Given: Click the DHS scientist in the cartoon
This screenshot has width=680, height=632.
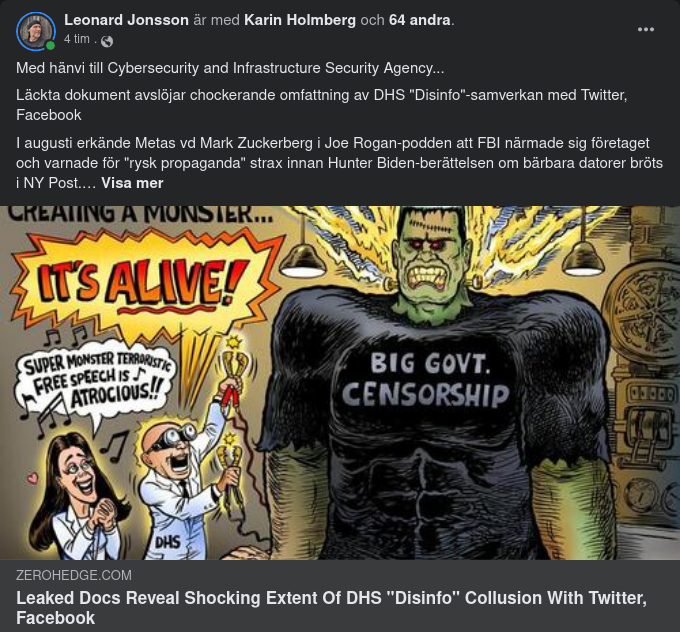Looking at the screenshot, I should [x=182, y=490].
